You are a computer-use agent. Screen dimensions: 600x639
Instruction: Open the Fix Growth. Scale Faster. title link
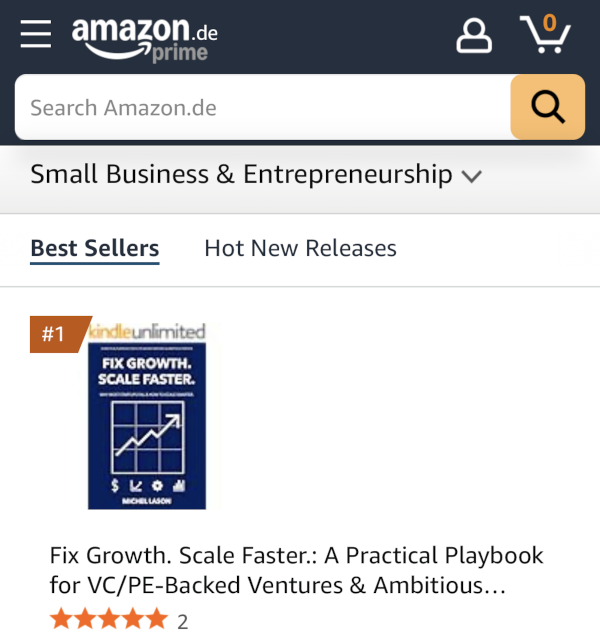click(296, 570)
